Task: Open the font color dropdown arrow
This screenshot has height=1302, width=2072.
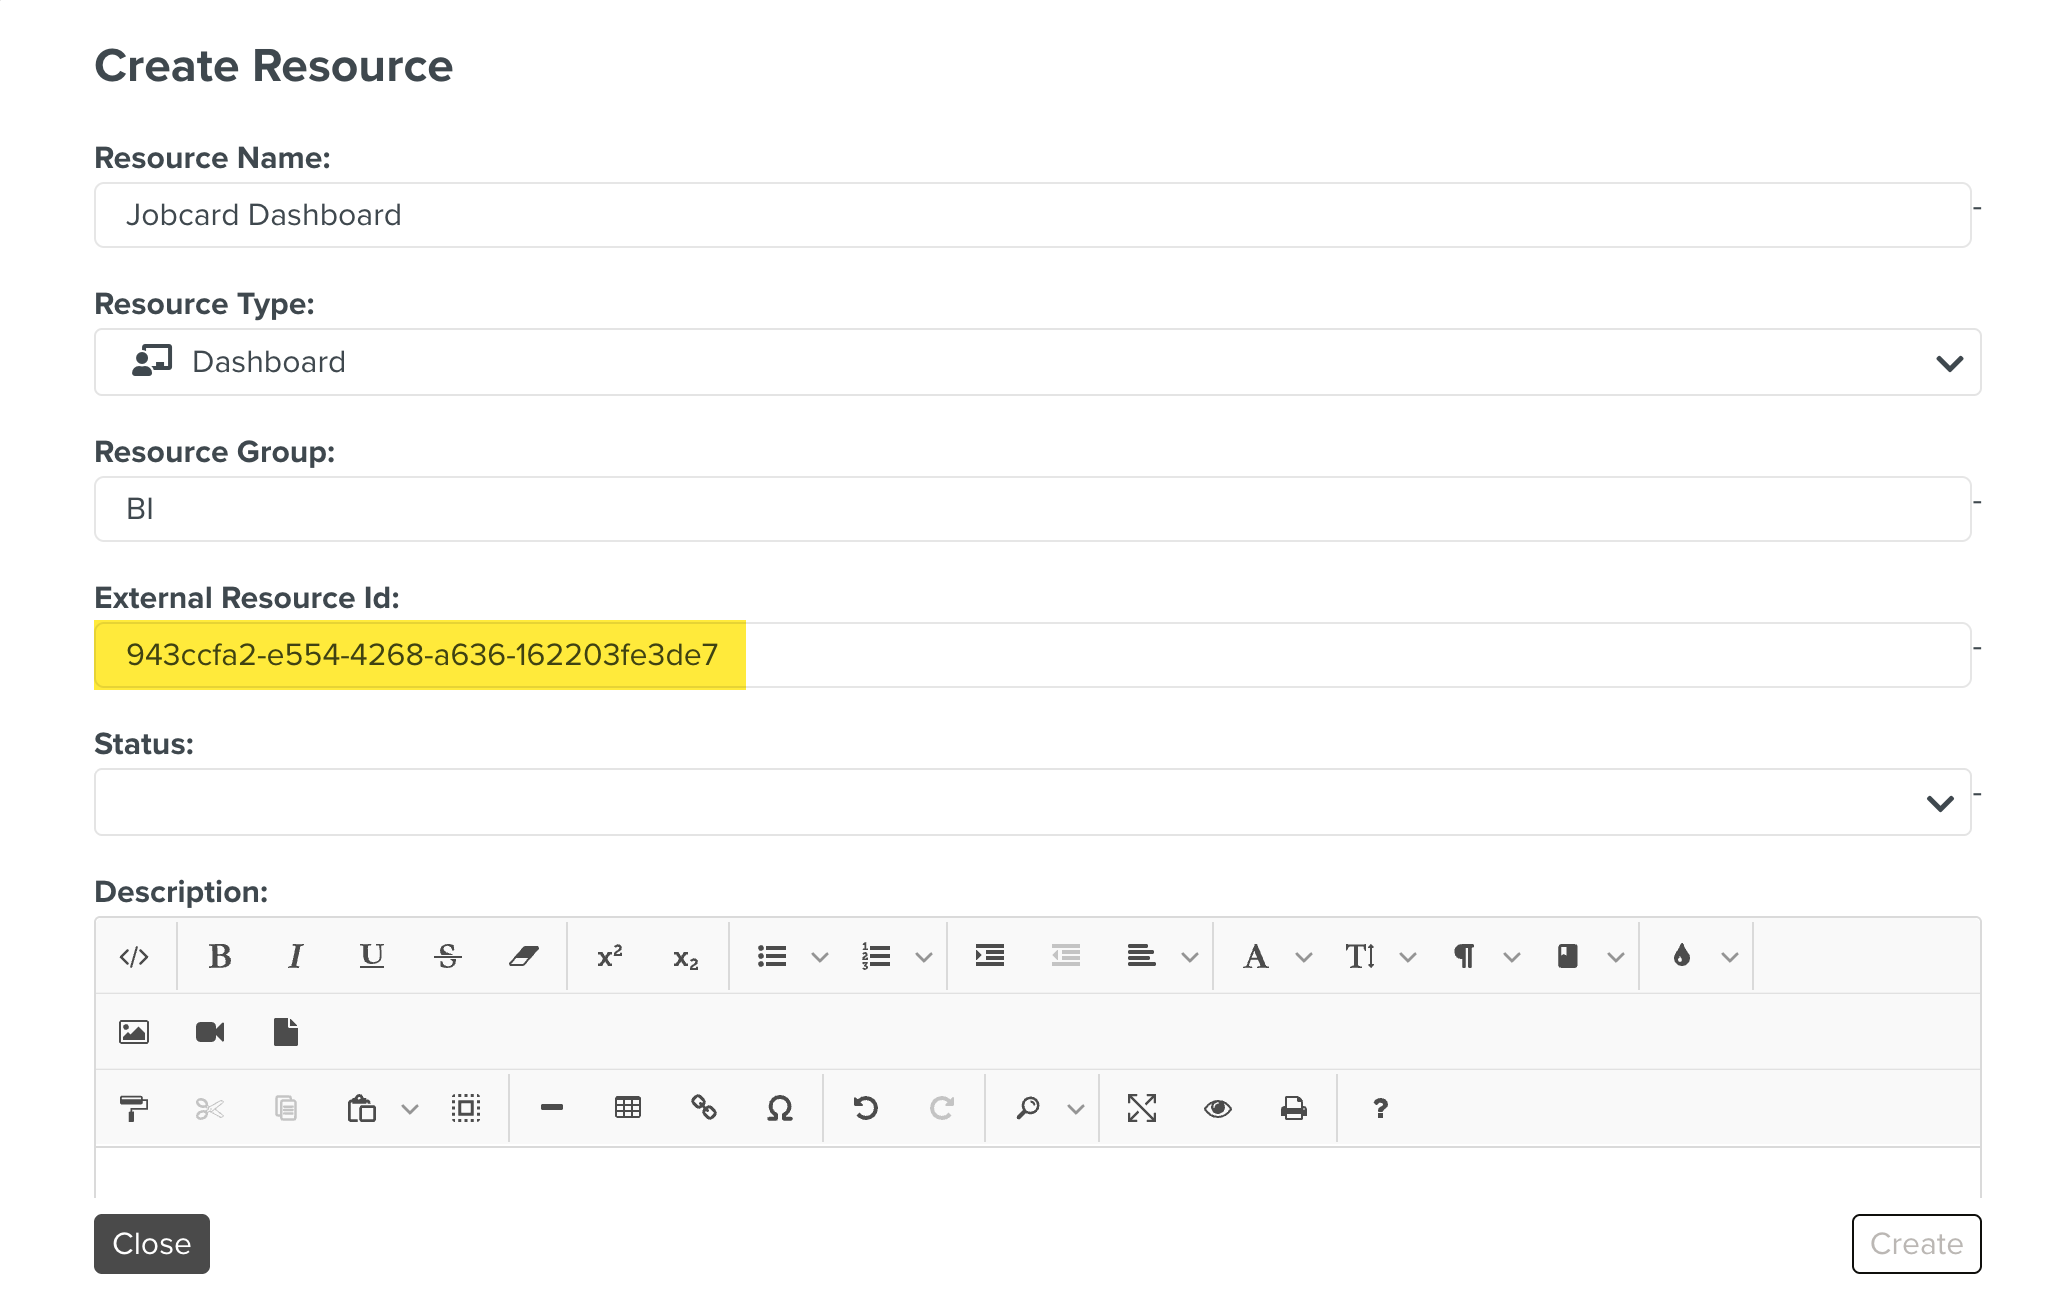Action: (x=1304, y=957)
